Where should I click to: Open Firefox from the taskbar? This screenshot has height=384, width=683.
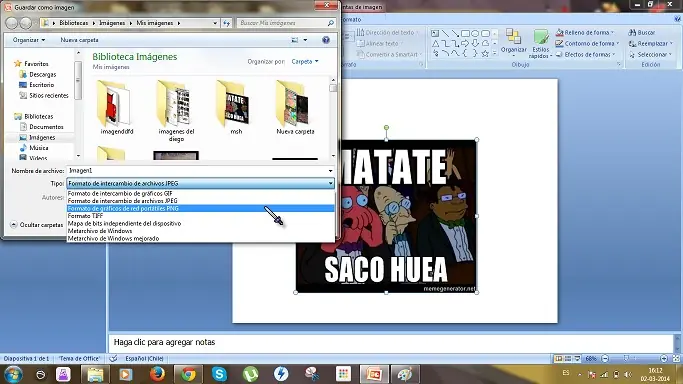(x=157, y=374)
